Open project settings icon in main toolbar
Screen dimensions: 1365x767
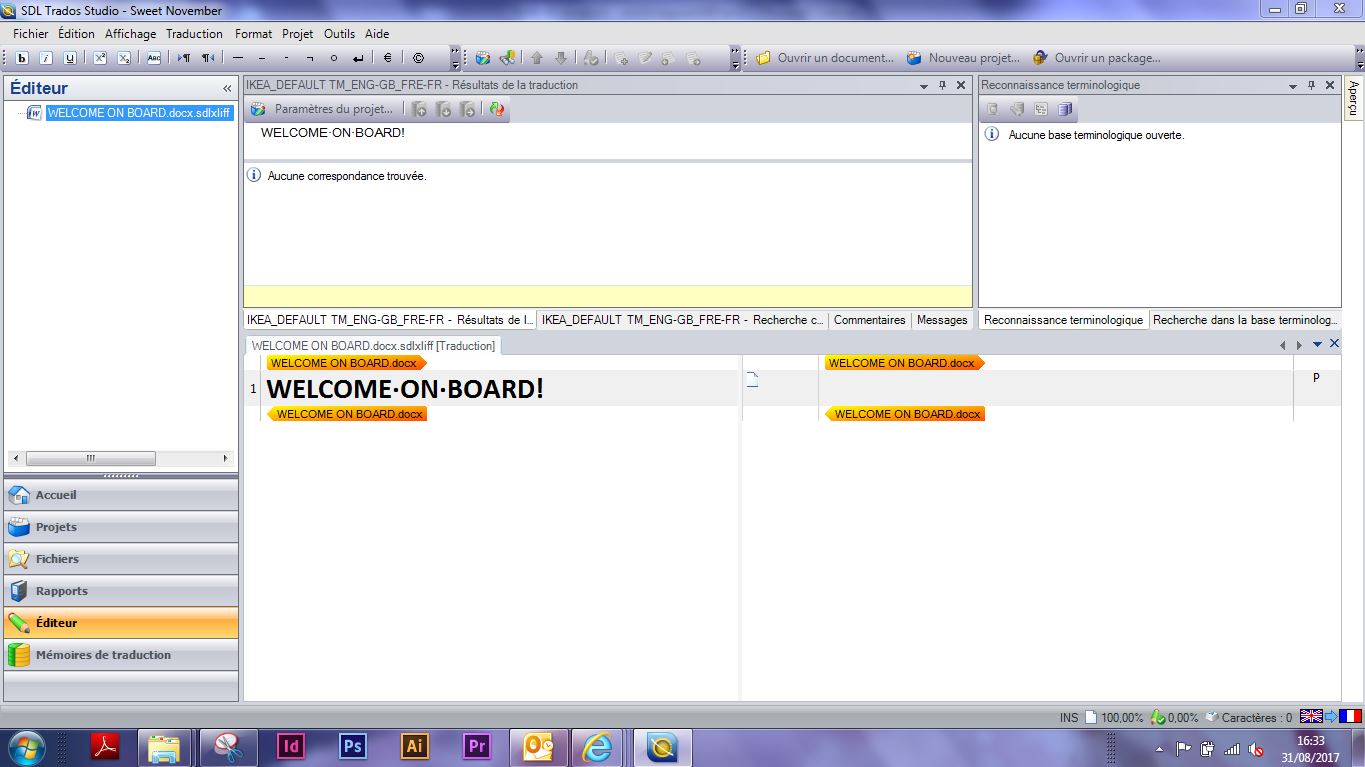click(x=483, y=58)
